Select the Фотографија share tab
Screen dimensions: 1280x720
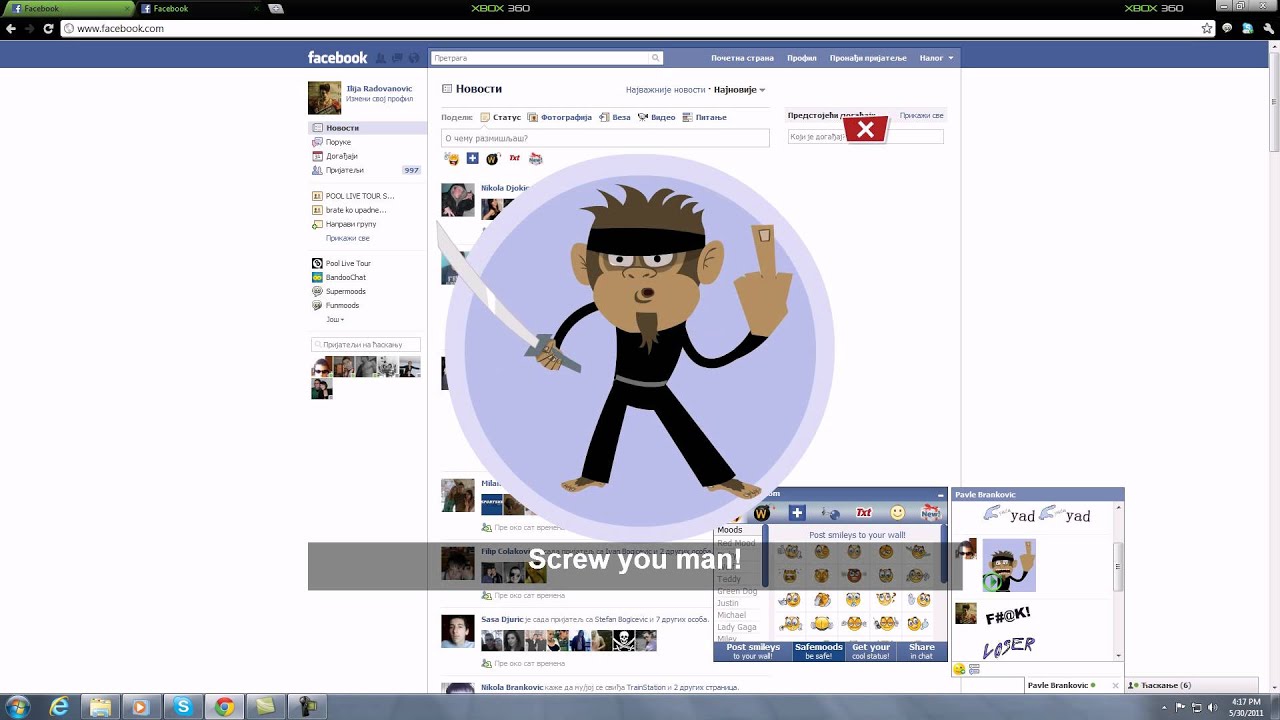(x=560, y=117)
